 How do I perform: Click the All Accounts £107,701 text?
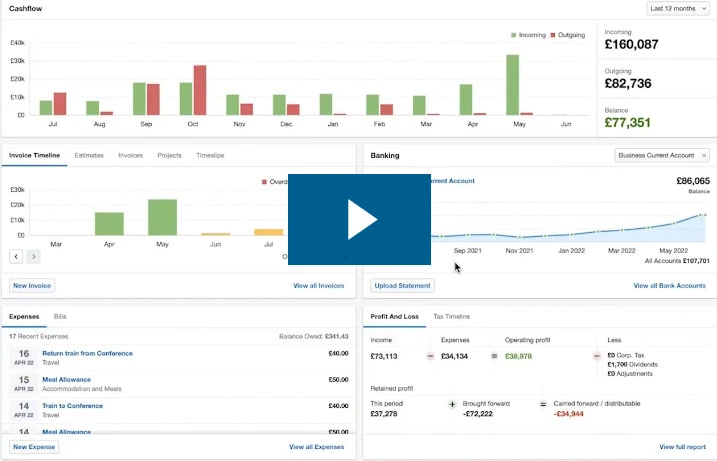coord(677,261)
